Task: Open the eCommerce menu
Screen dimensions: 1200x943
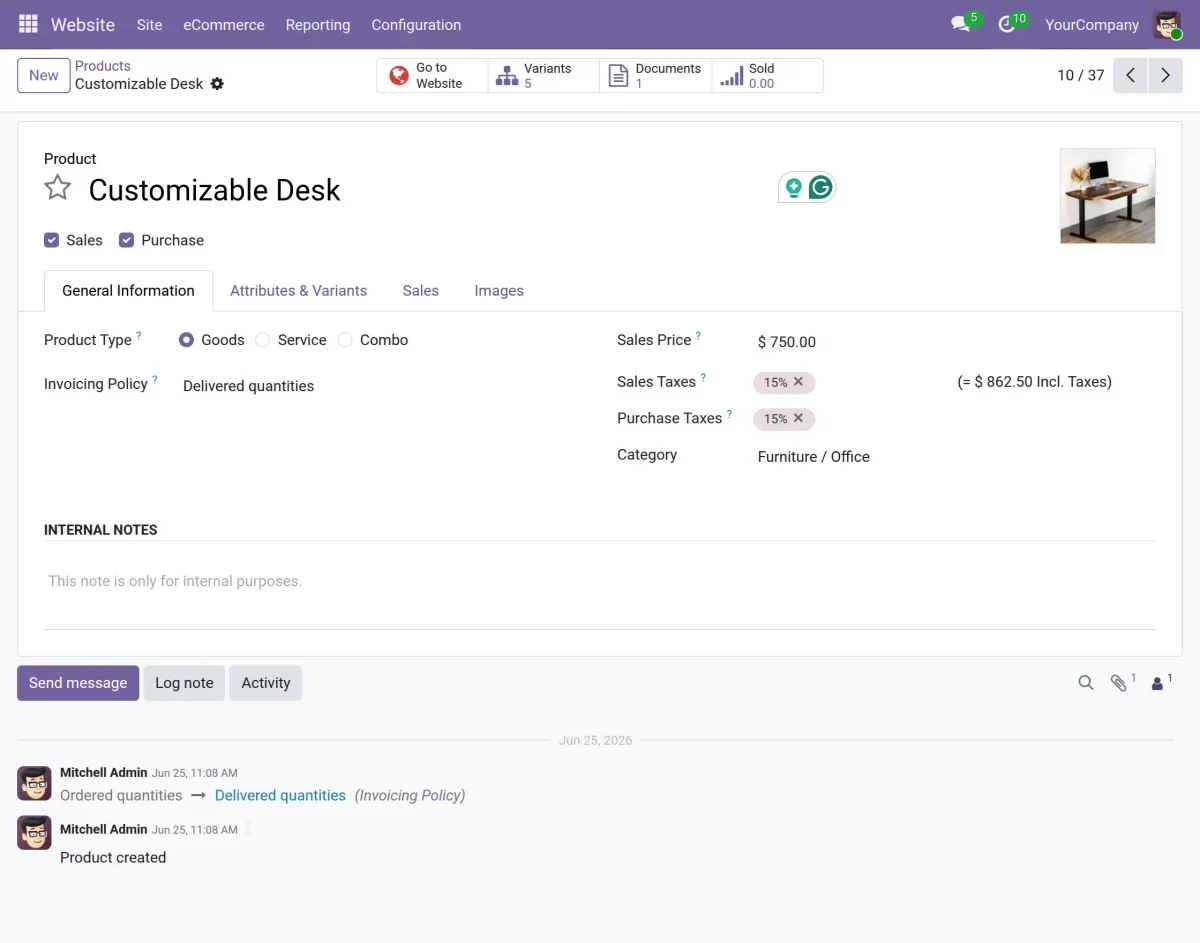Action: (224, 25)
